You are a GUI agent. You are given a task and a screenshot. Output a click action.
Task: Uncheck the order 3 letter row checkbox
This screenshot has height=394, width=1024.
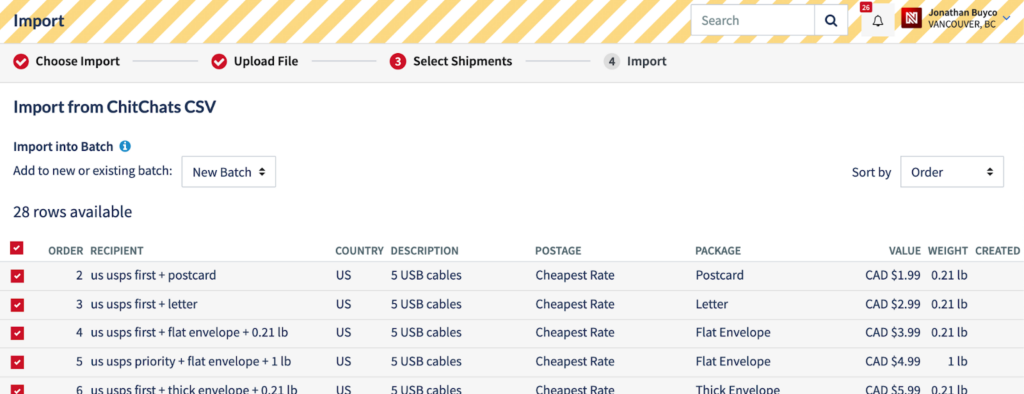(x=17, y=304)
